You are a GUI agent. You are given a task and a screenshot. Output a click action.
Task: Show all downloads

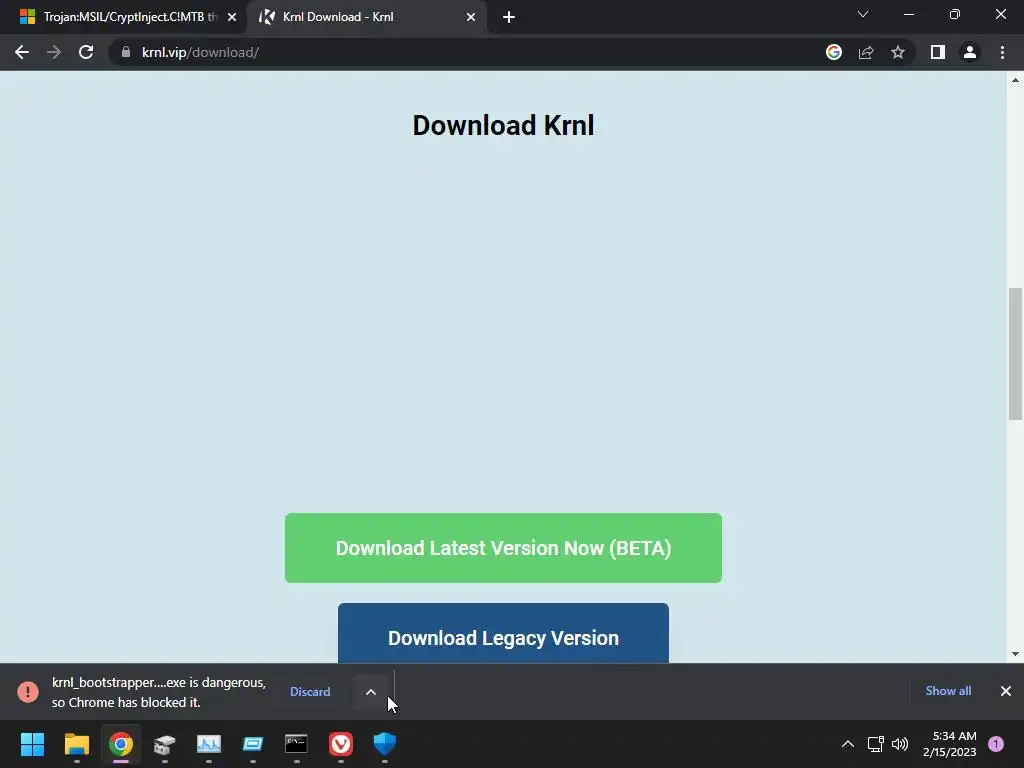(x=948, y=691)
